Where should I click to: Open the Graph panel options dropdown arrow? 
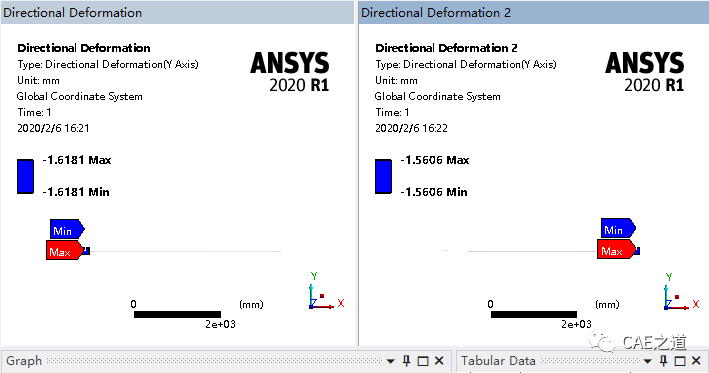(x=391, y=361)
